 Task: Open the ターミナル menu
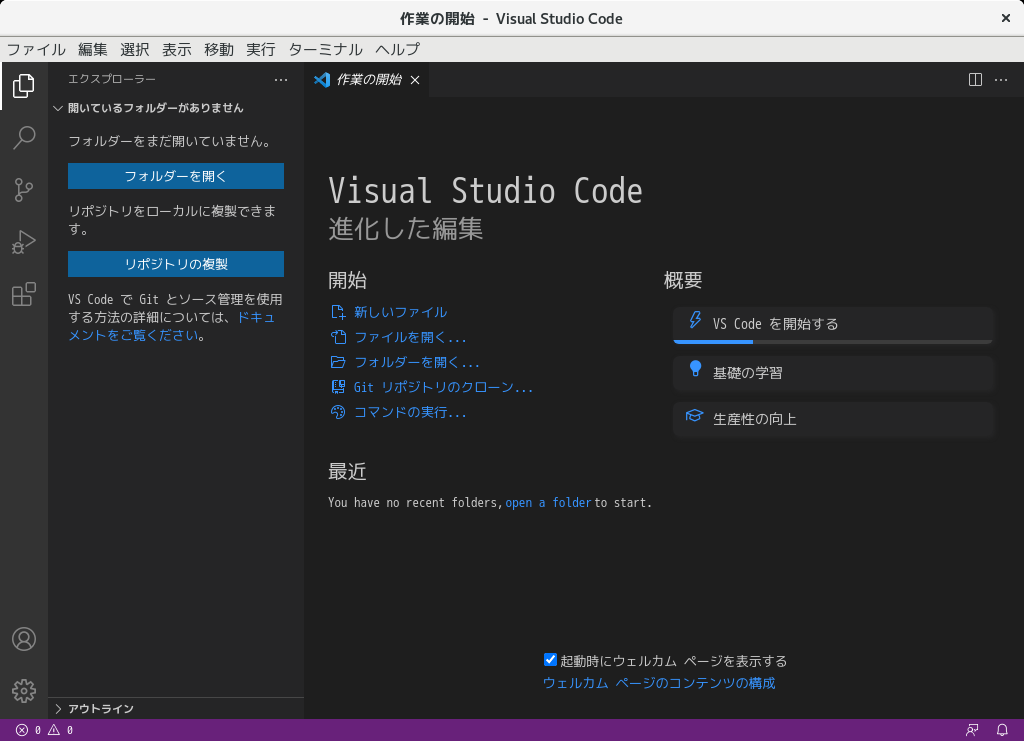(x=325, y=50)
